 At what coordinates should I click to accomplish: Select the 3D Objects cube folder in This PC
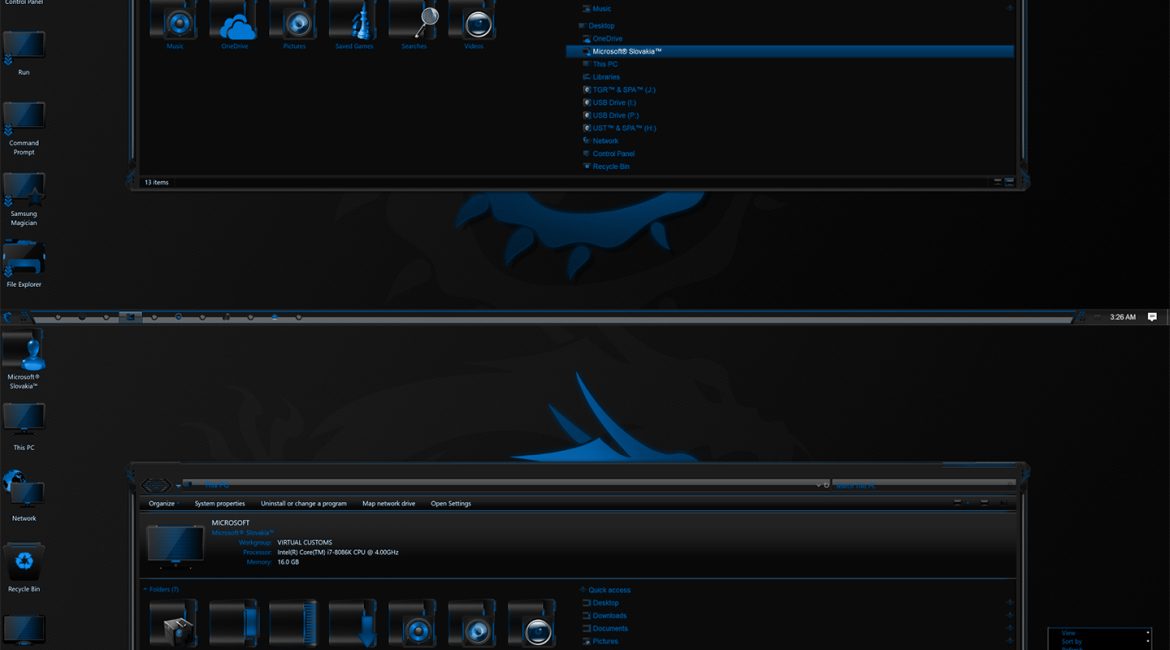[173, 622]
